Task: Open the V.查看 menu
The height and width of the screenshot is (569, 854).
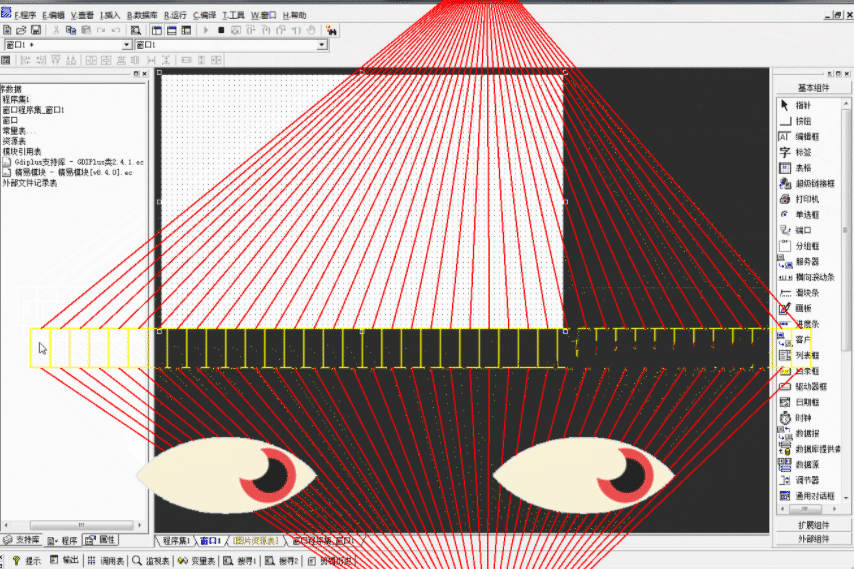Action: click(82, 15)
